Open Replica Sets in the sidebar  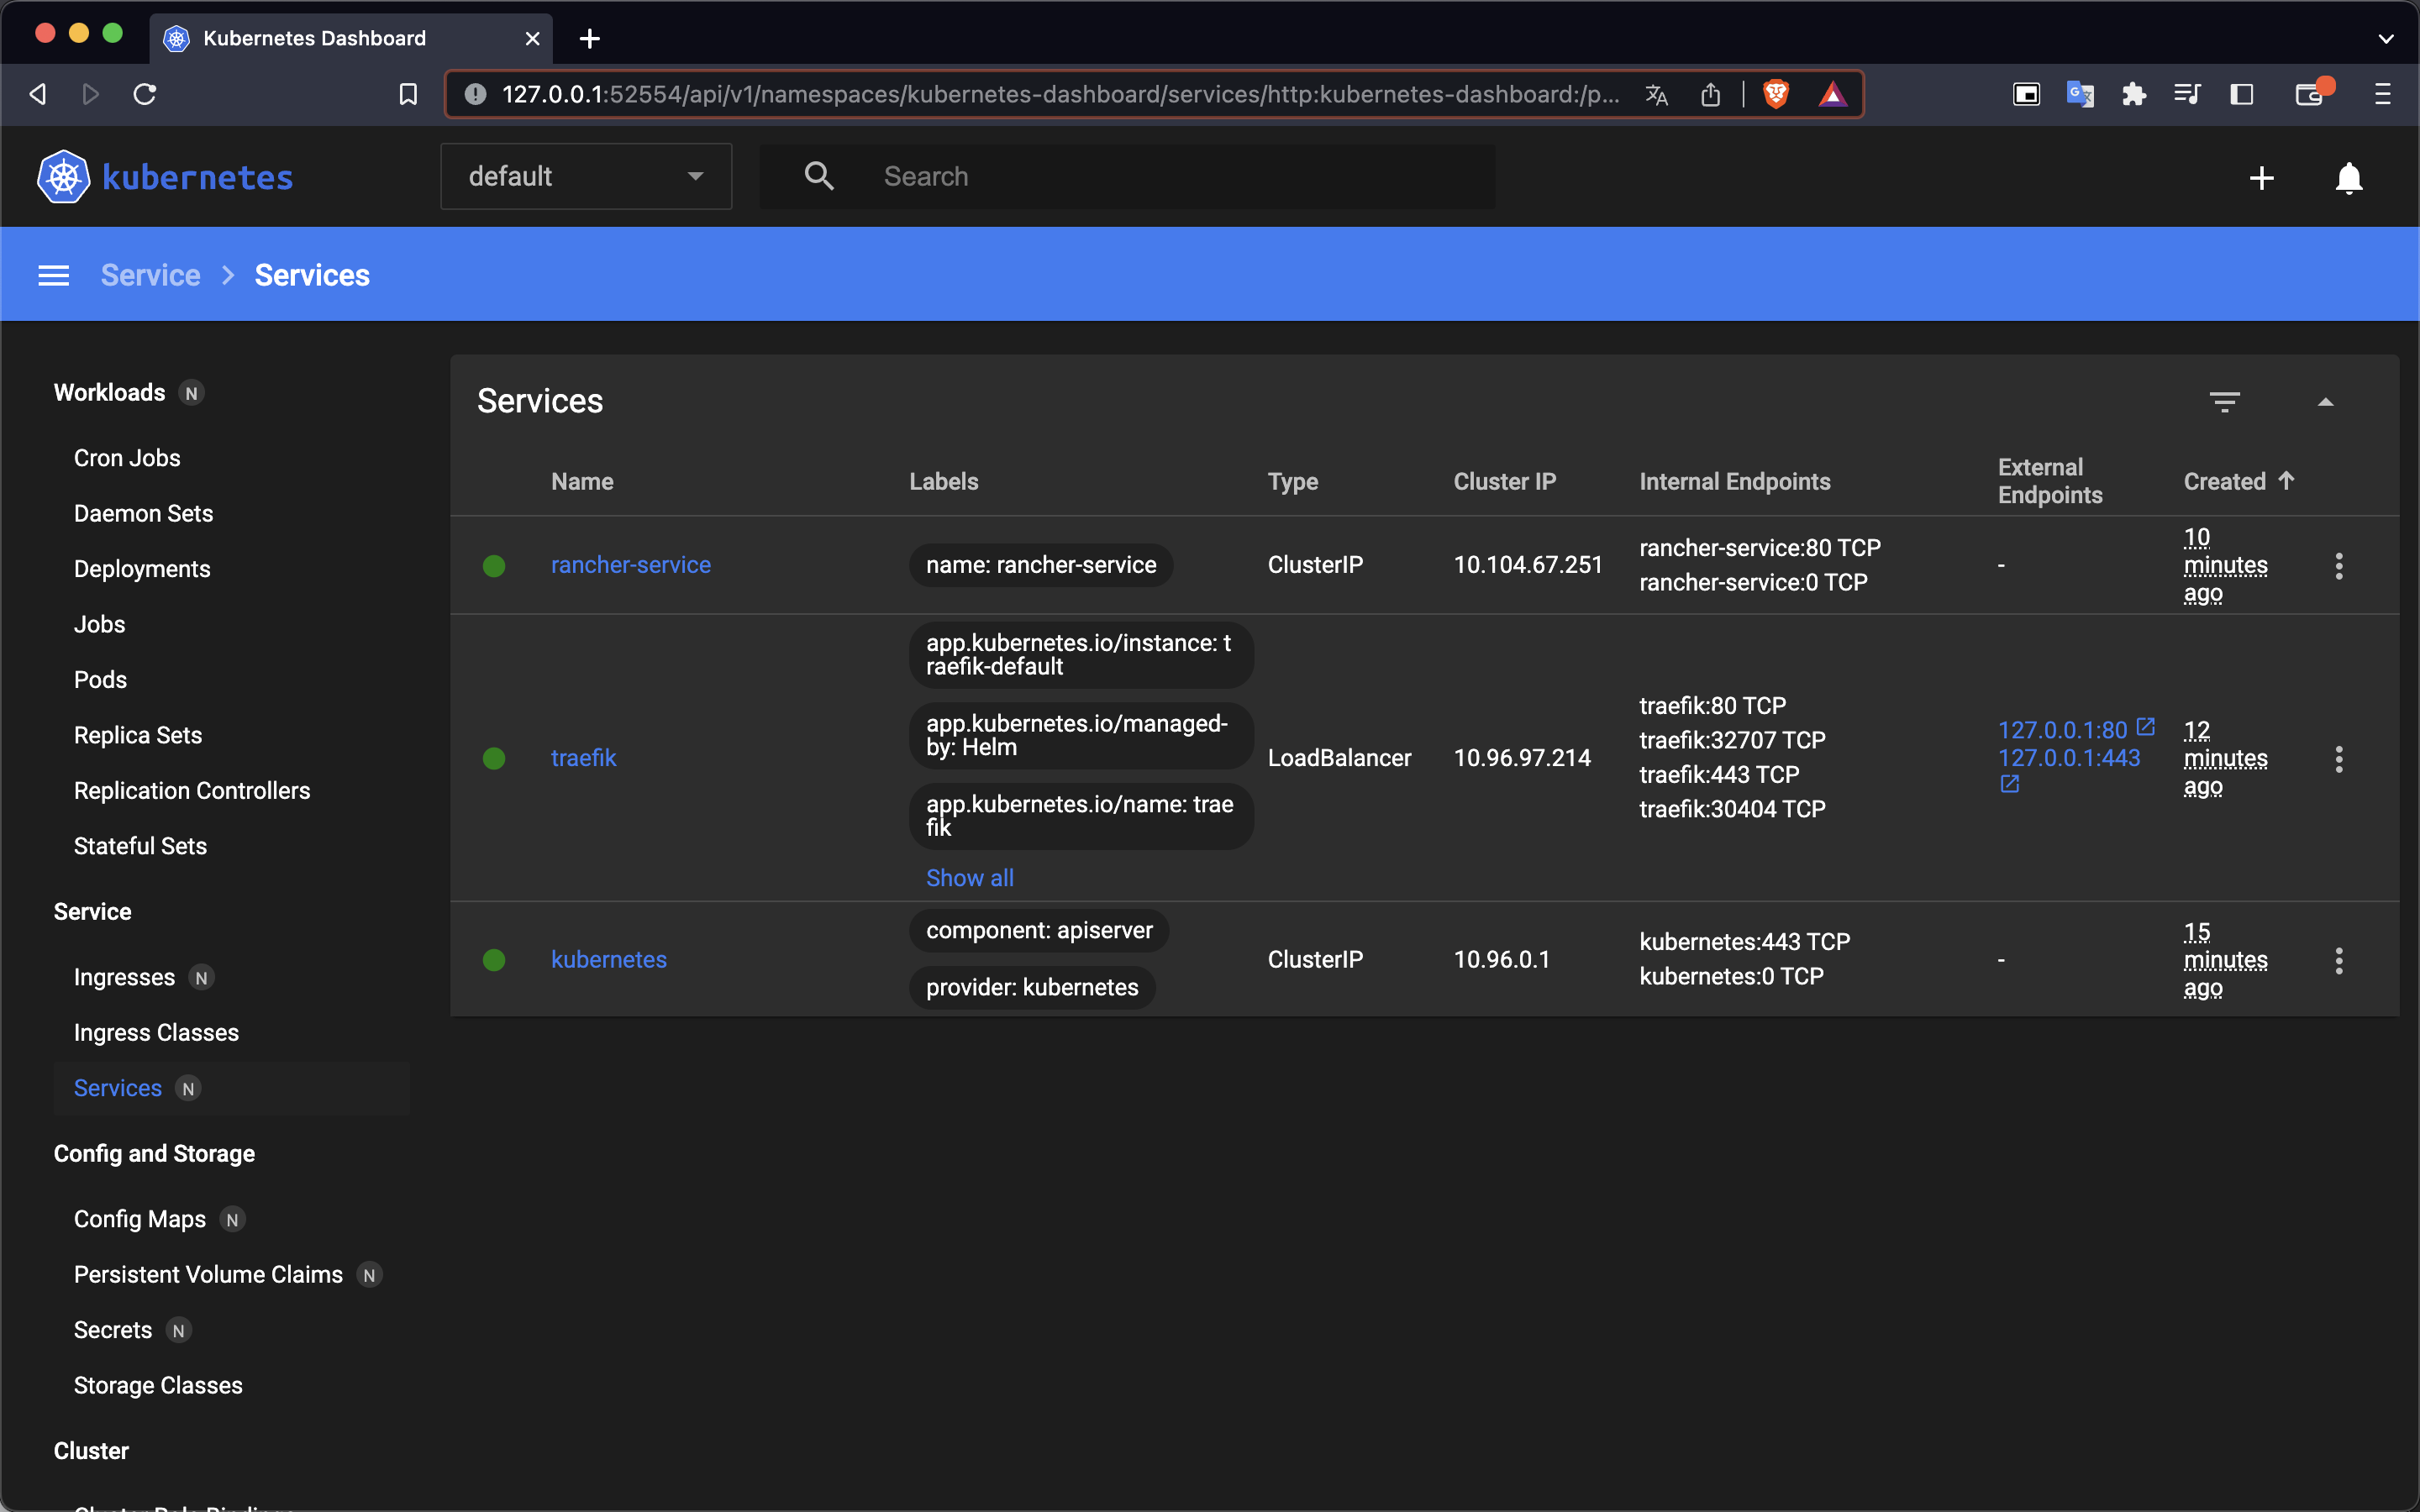coord(138,735)
